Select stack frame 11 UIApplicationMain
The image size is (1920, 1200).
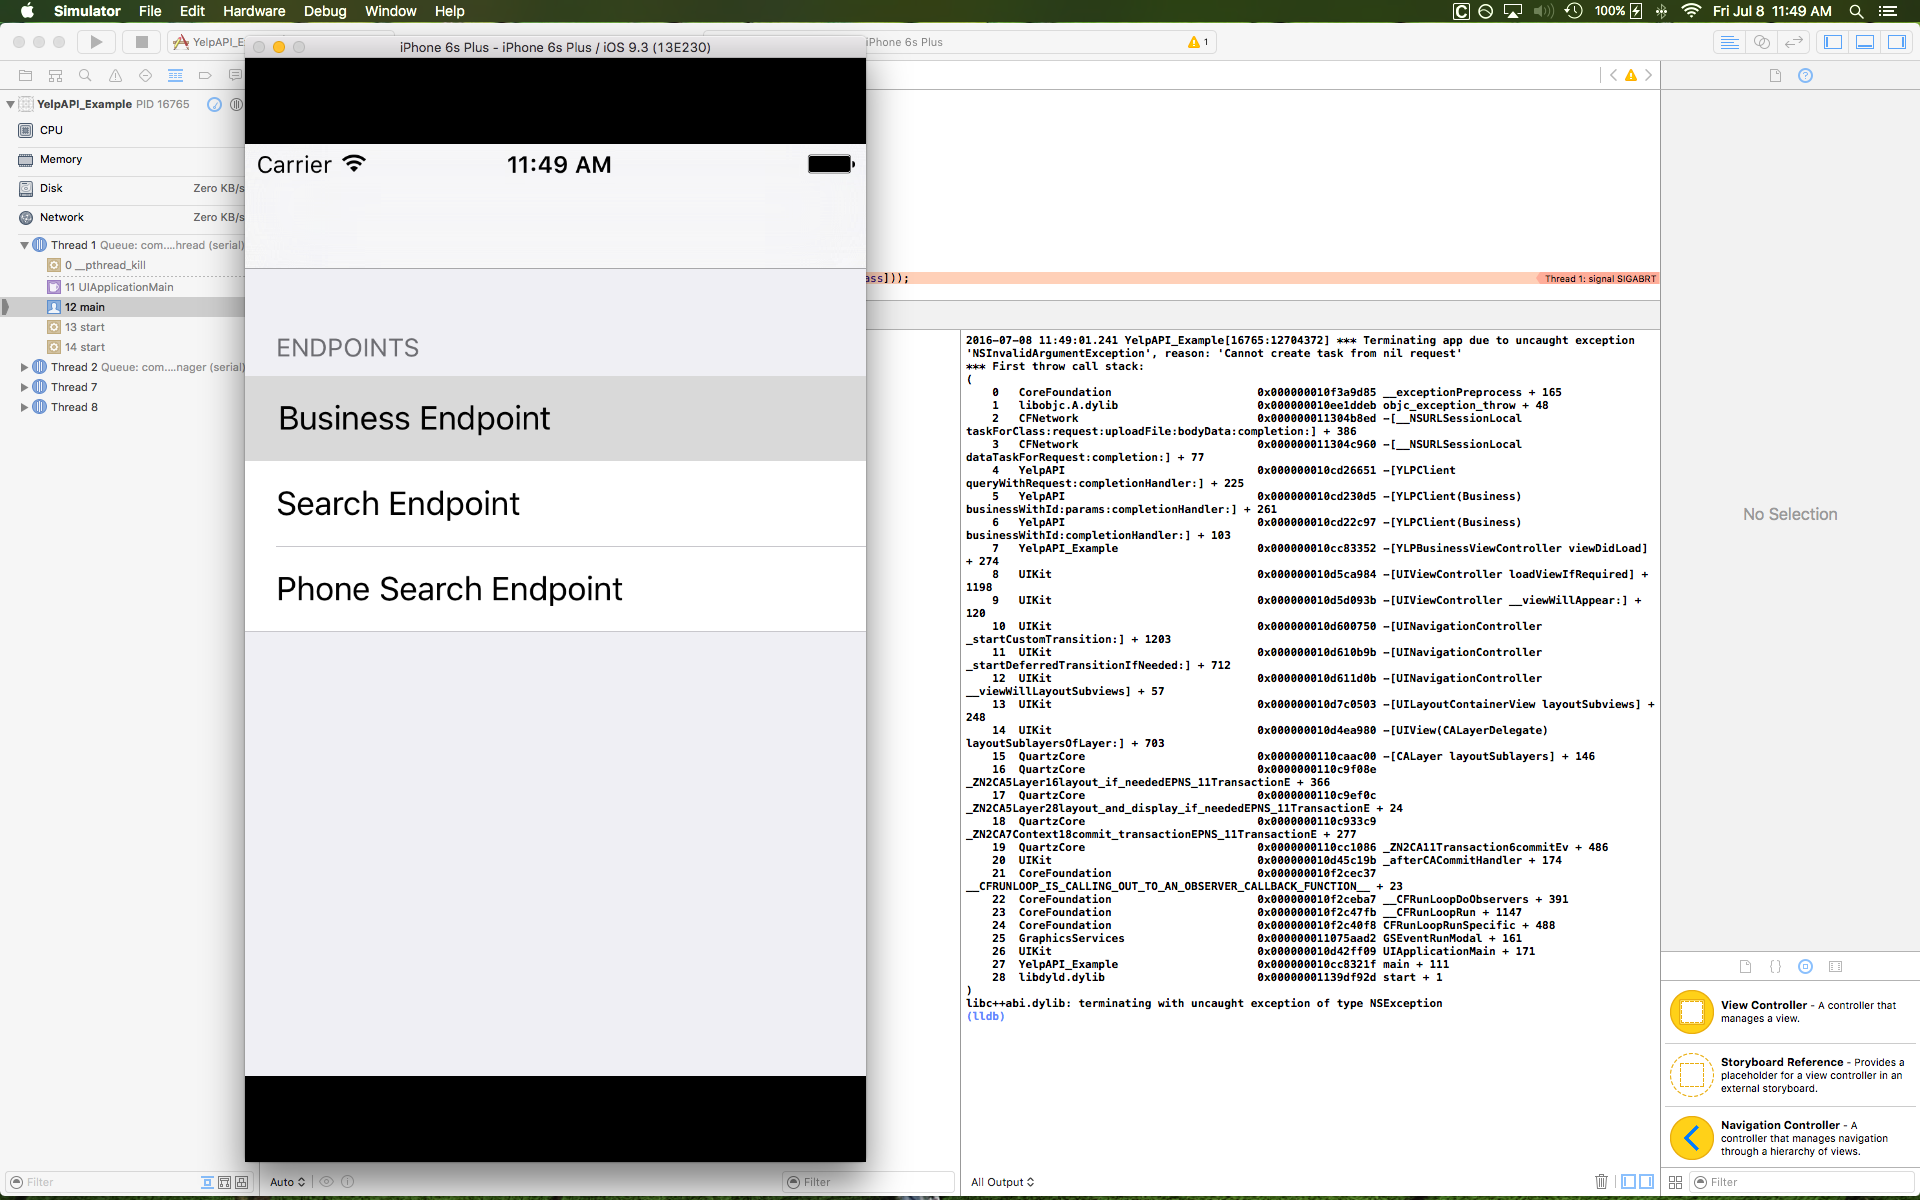pos(122,287)
